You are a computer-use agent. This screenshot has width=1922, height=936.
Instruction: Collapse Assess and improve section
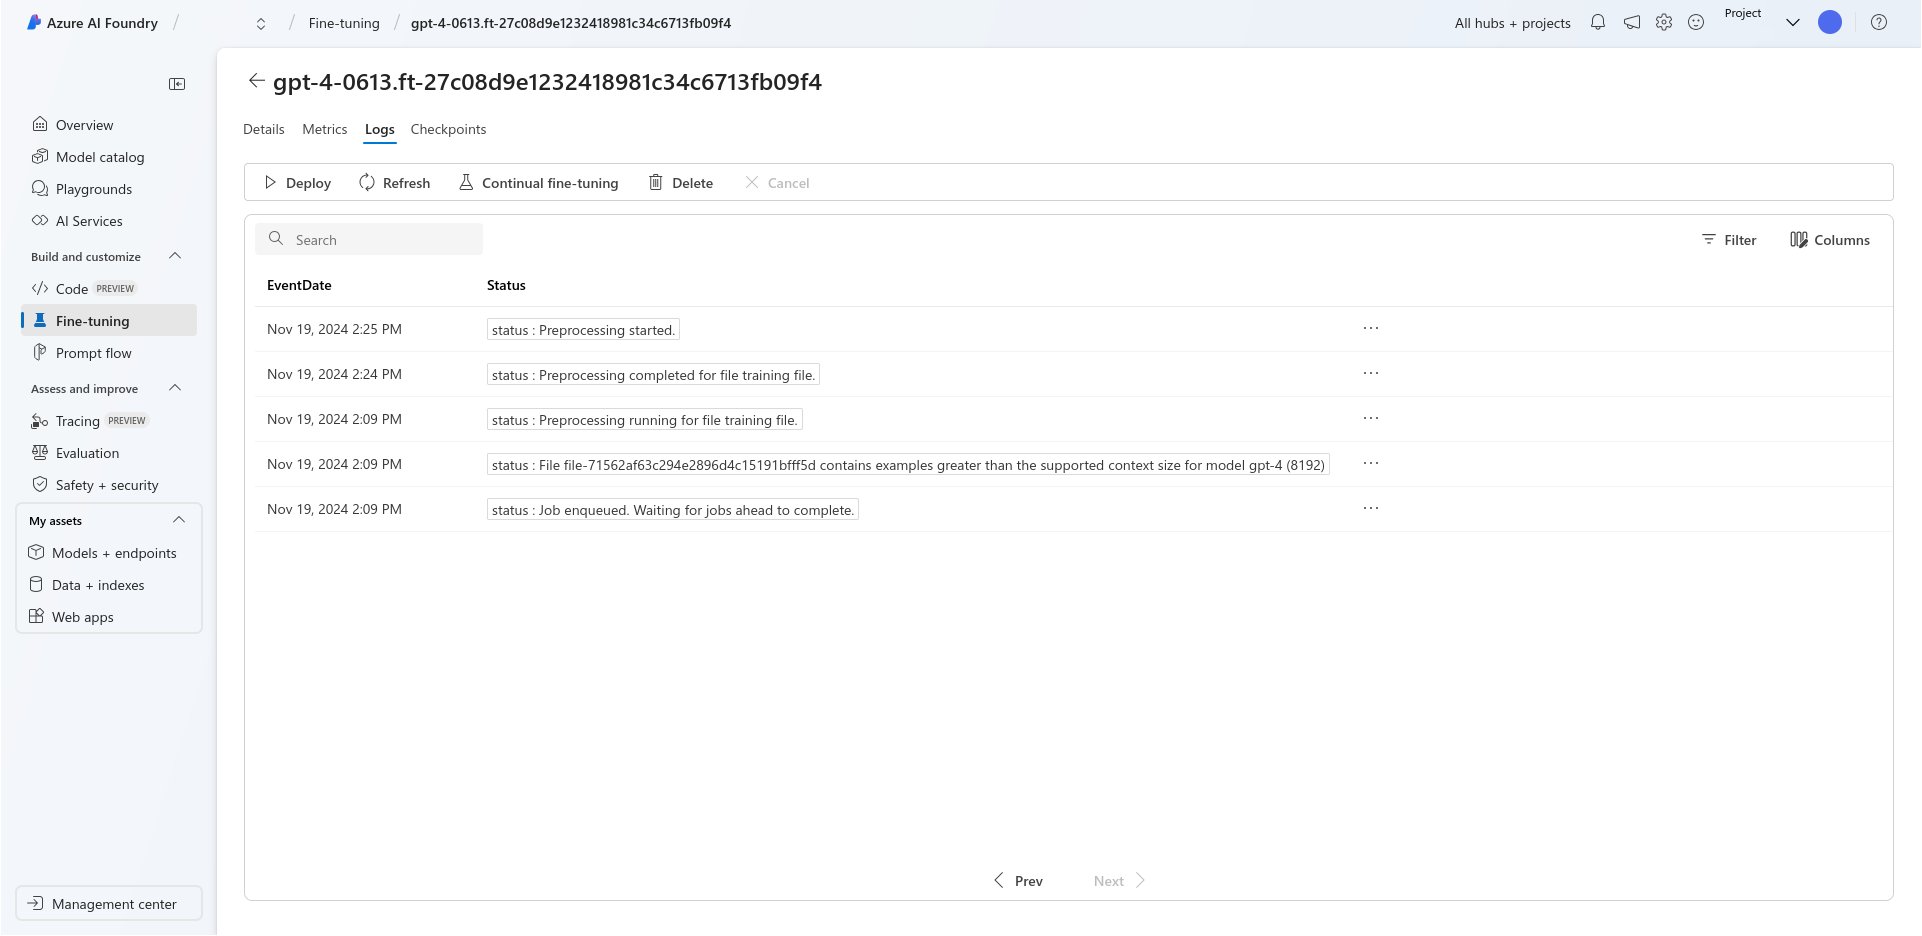coord(175,388)
